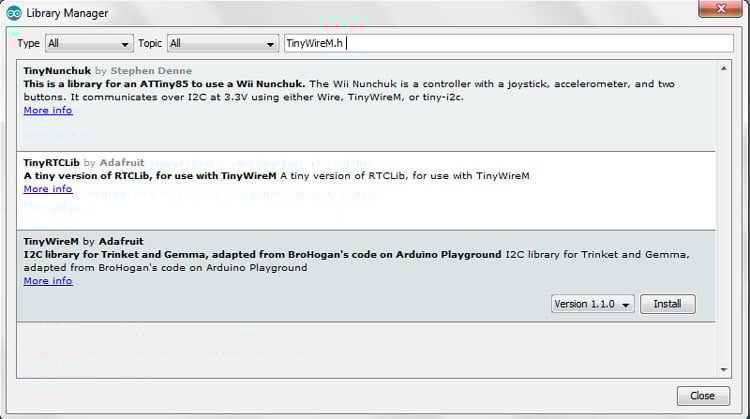
Task: Click the scrollbar up arrow
Action: (725, 68)
